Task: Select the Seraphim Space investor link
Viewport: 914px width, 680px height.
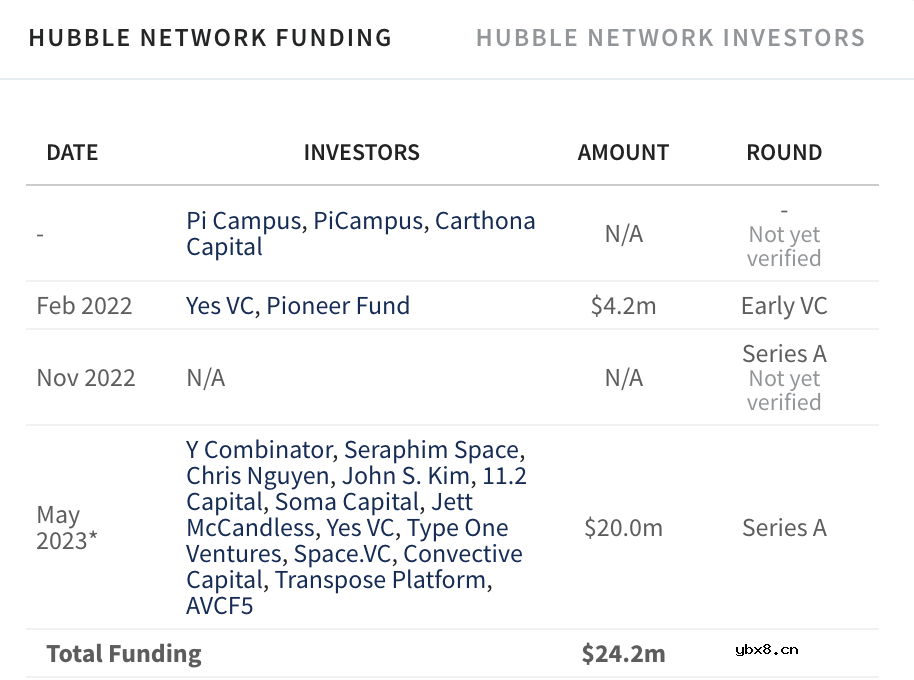Action: click(432, 450)
